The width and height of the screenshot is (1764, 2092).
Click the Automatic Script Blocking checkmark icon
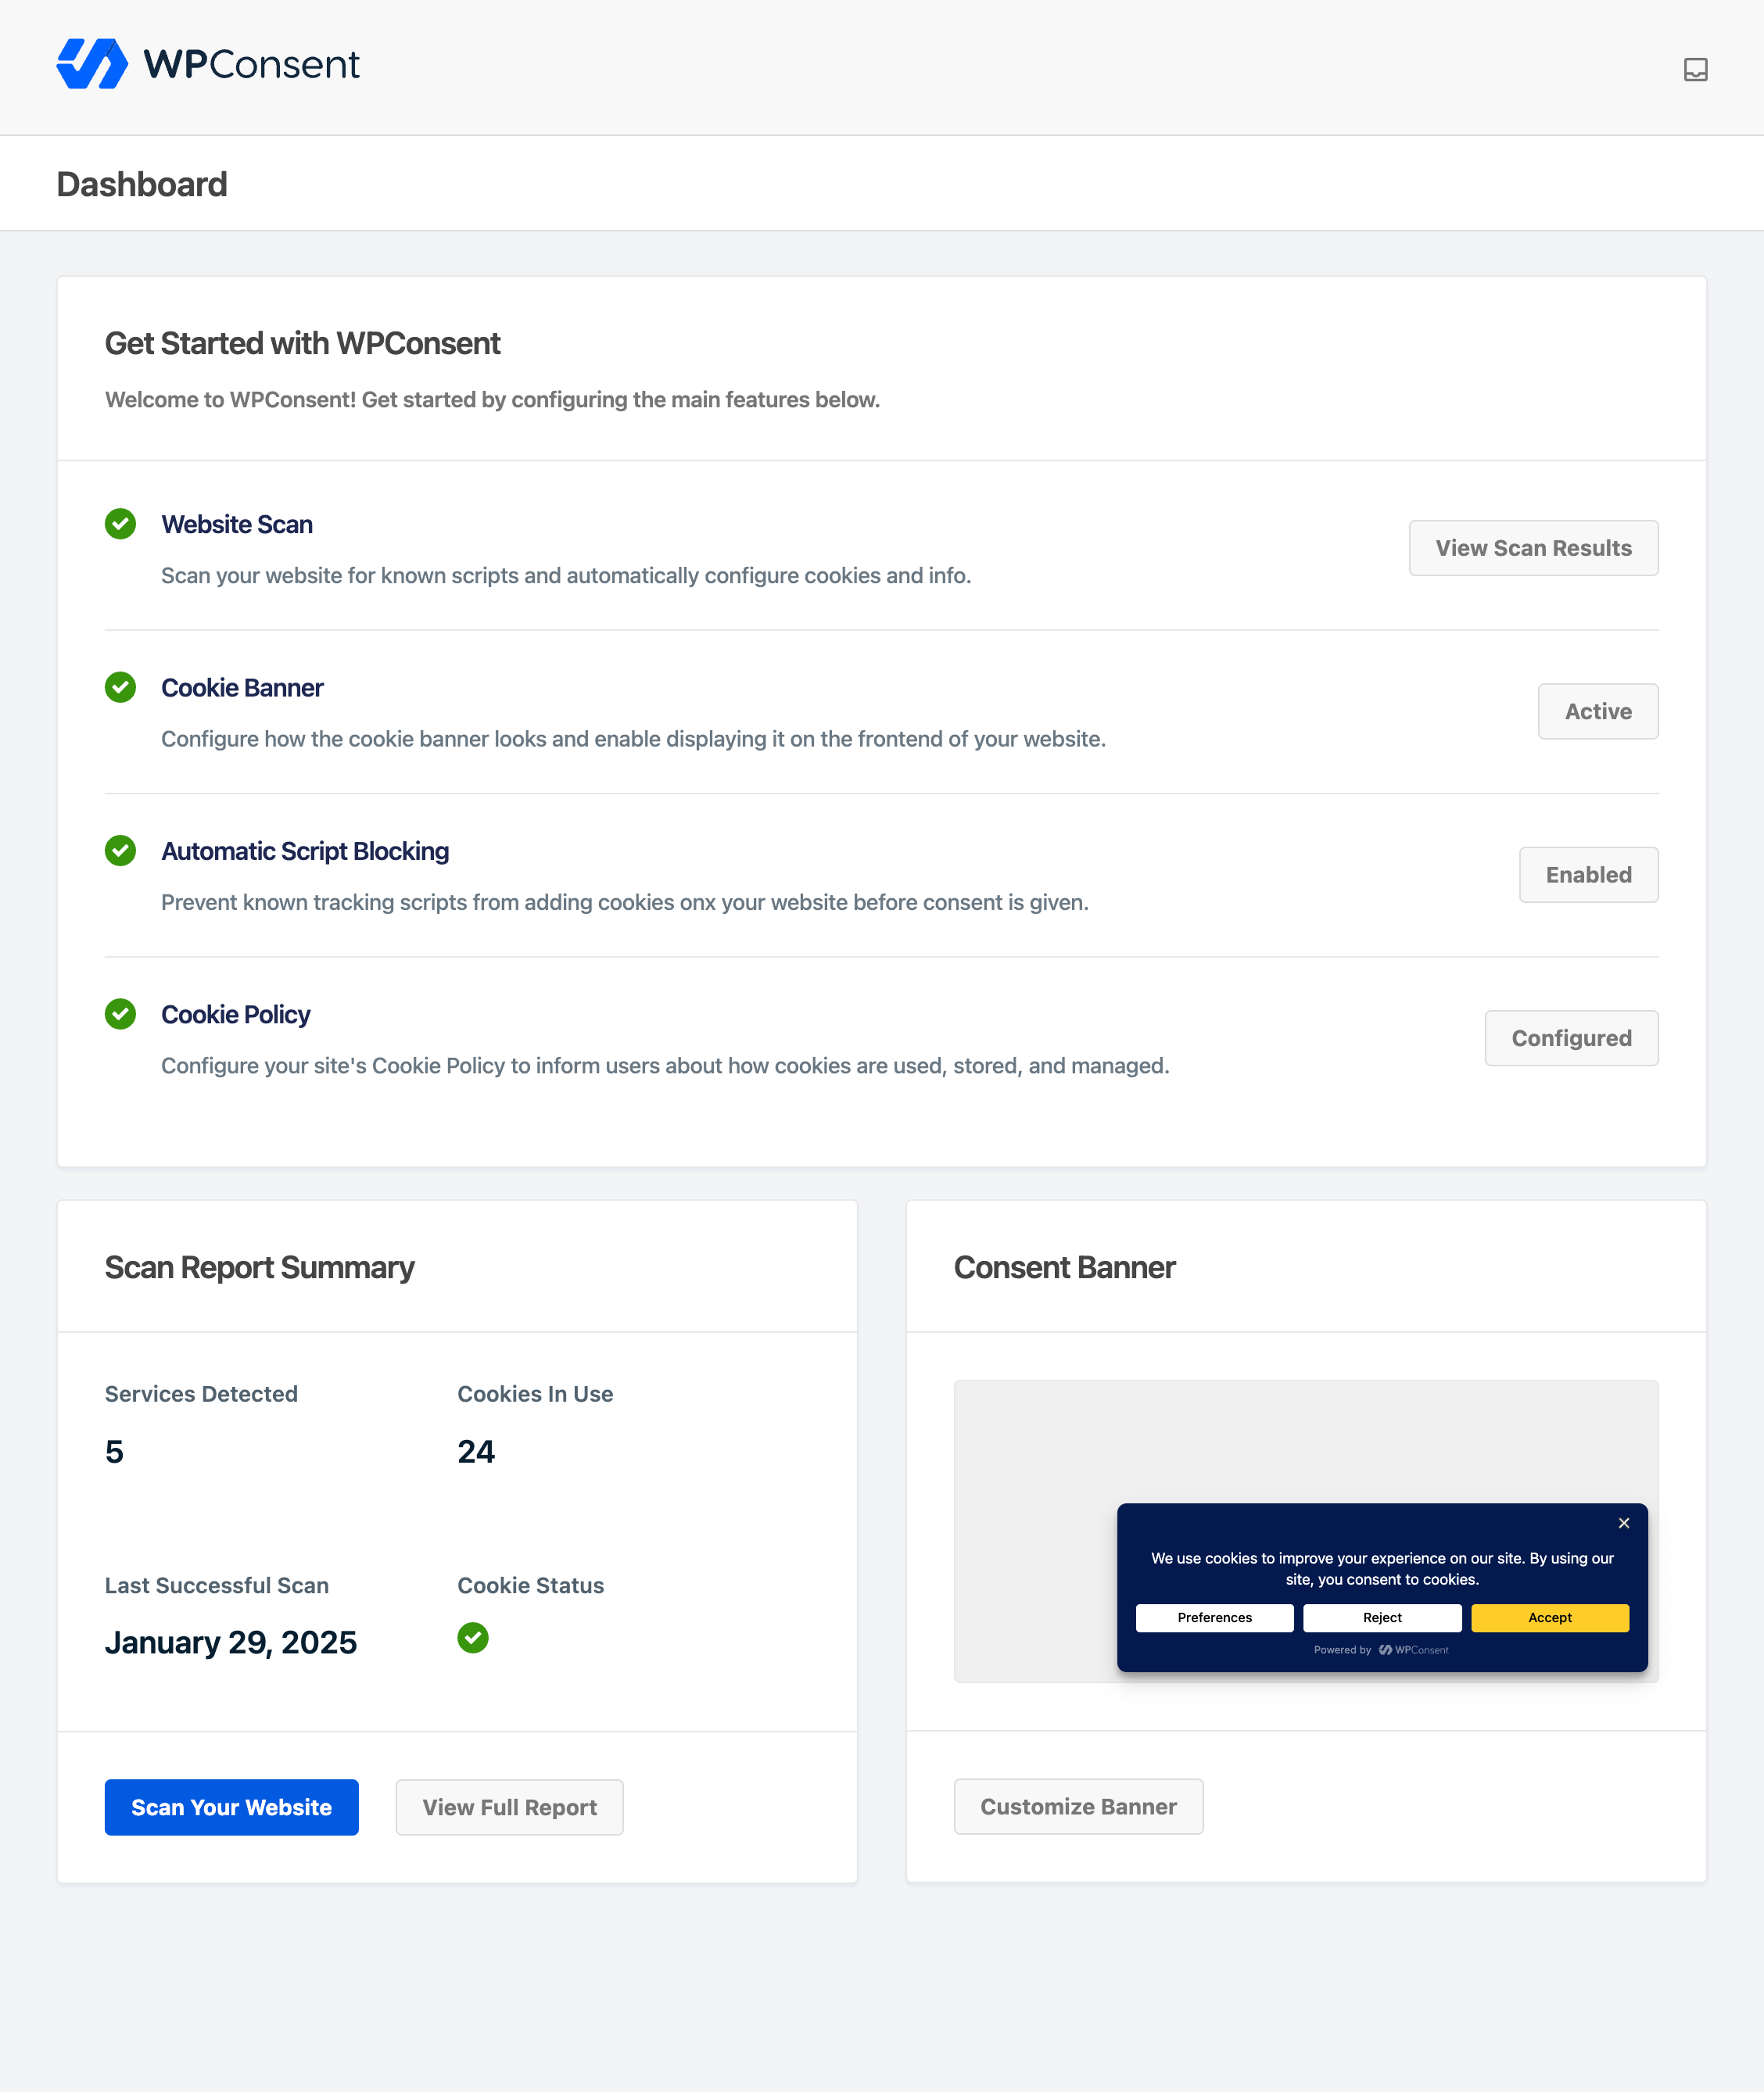point(120,850)
